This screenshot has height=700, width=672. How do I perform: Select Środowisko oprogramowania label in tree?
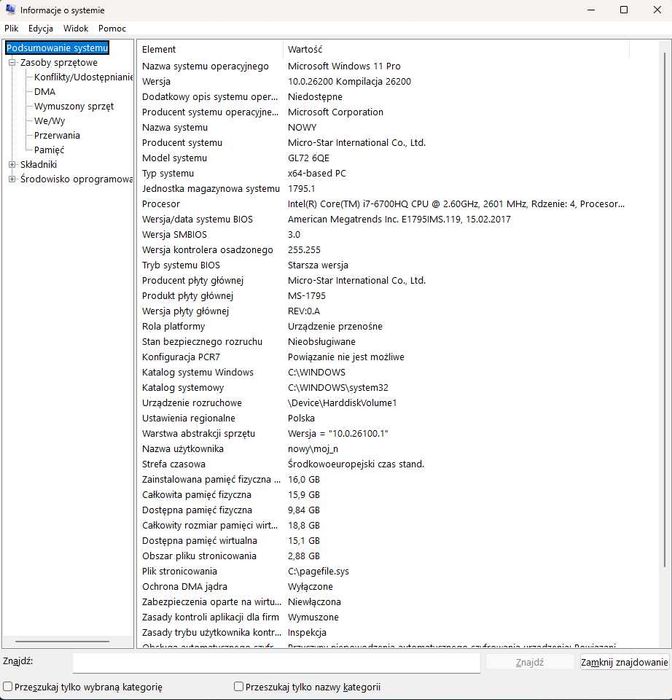[x=76, y=179]
